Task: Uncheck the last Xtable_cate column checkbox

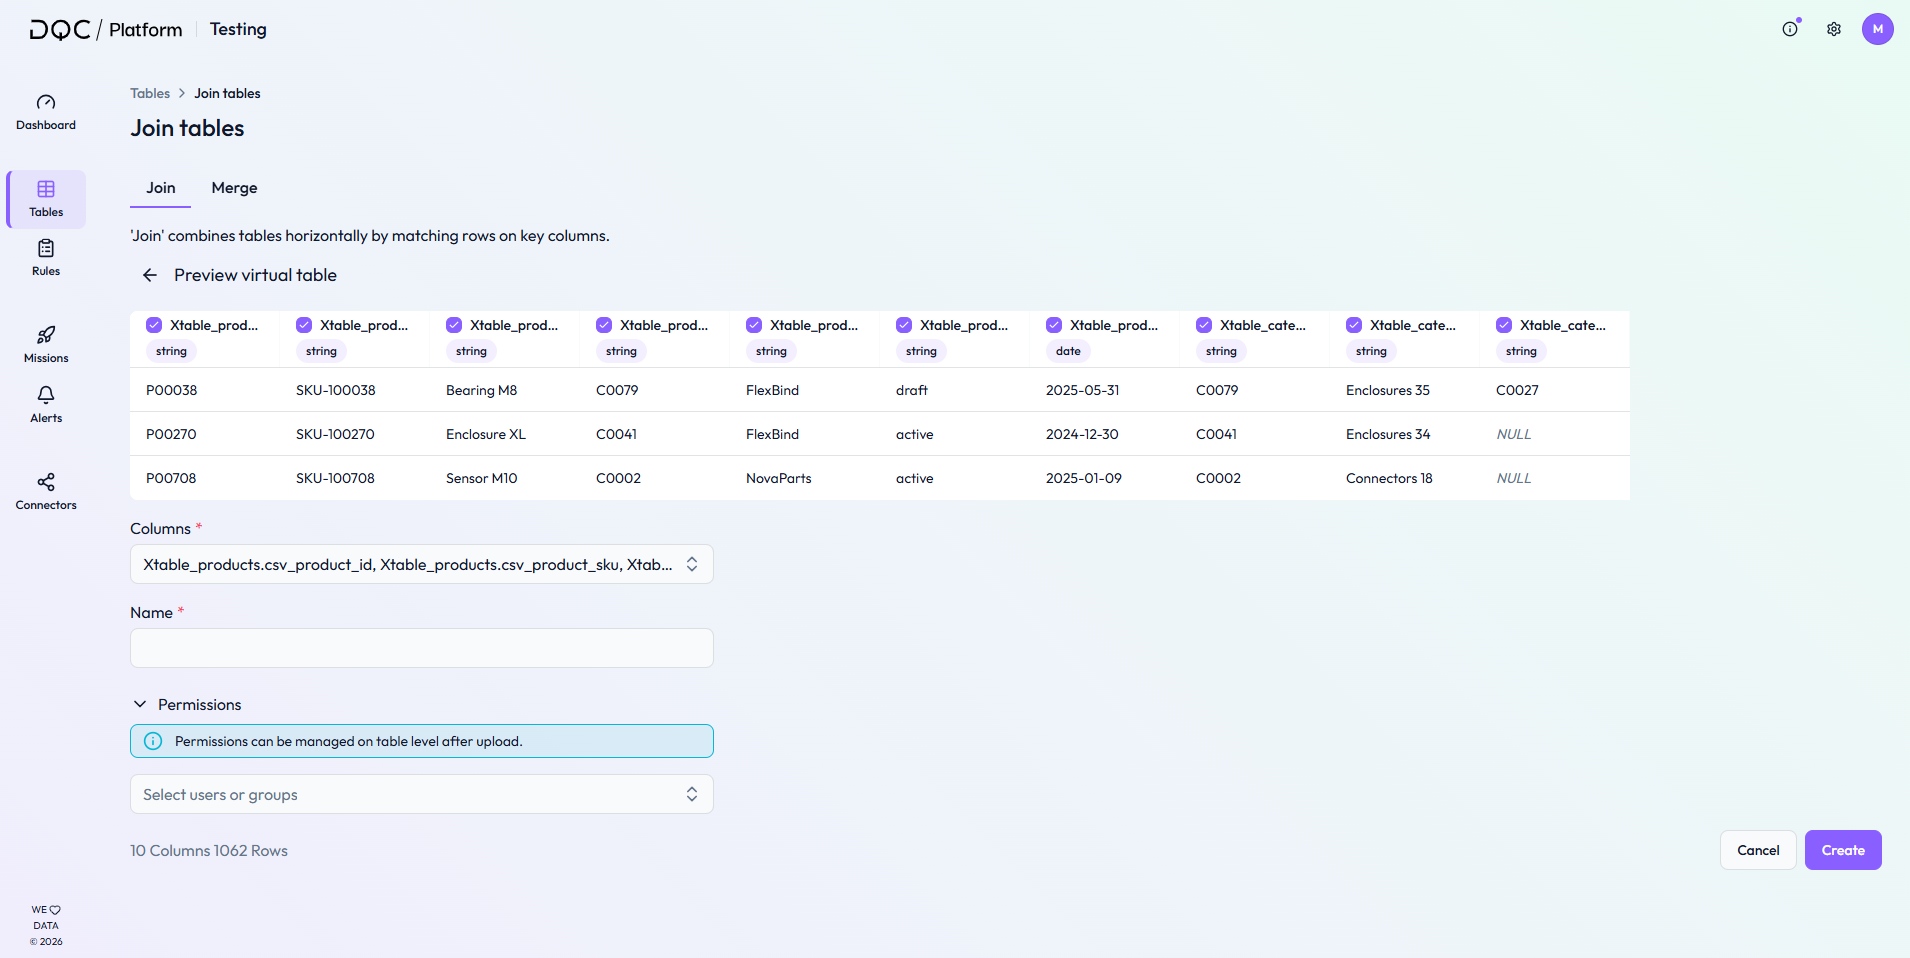Action: coord(1504,325)
